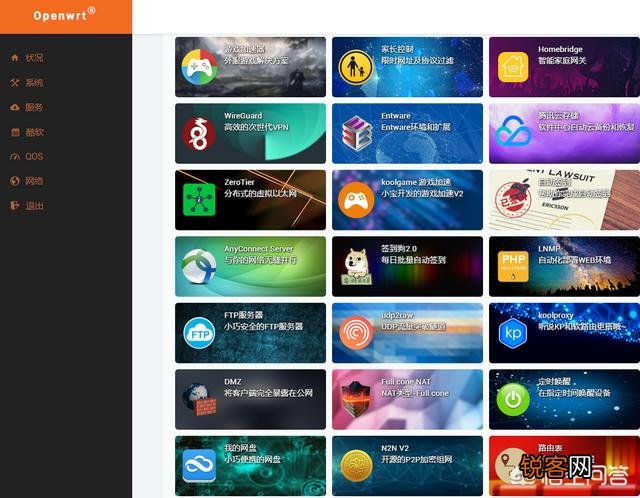The image size is (640, 498).
Task: Open the QOS sidebar menu
Action: [x=34, y=157]
